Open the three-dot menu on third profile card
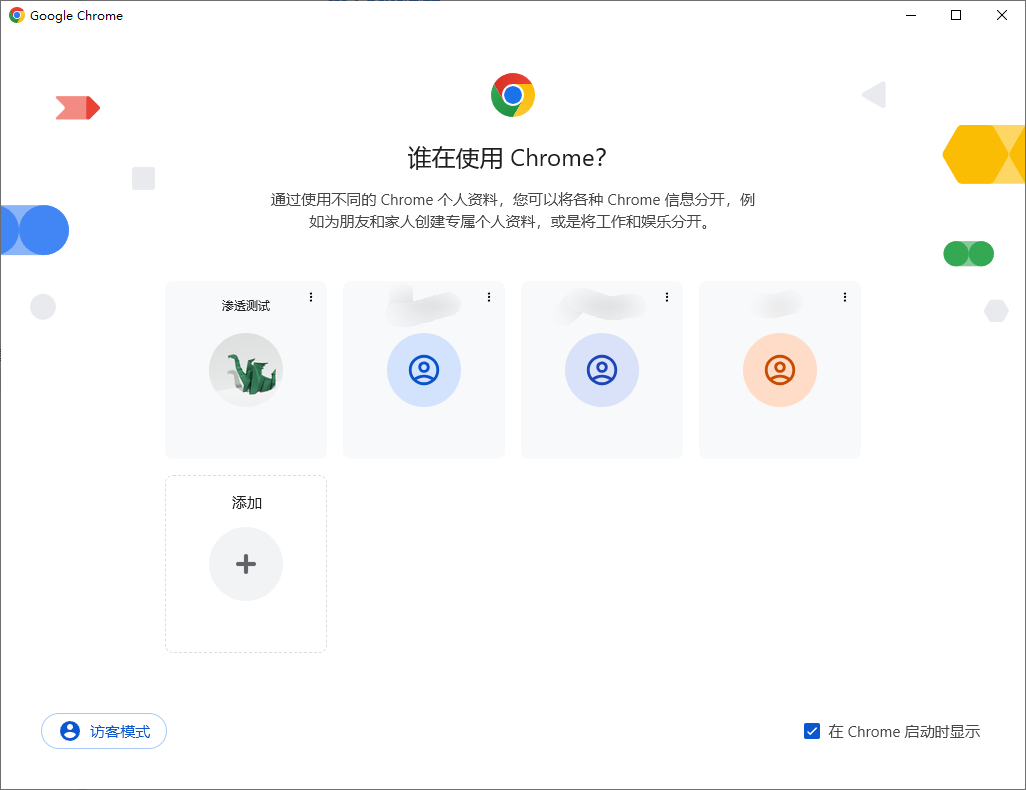1026x790 pixels. [x=667, y=297]
